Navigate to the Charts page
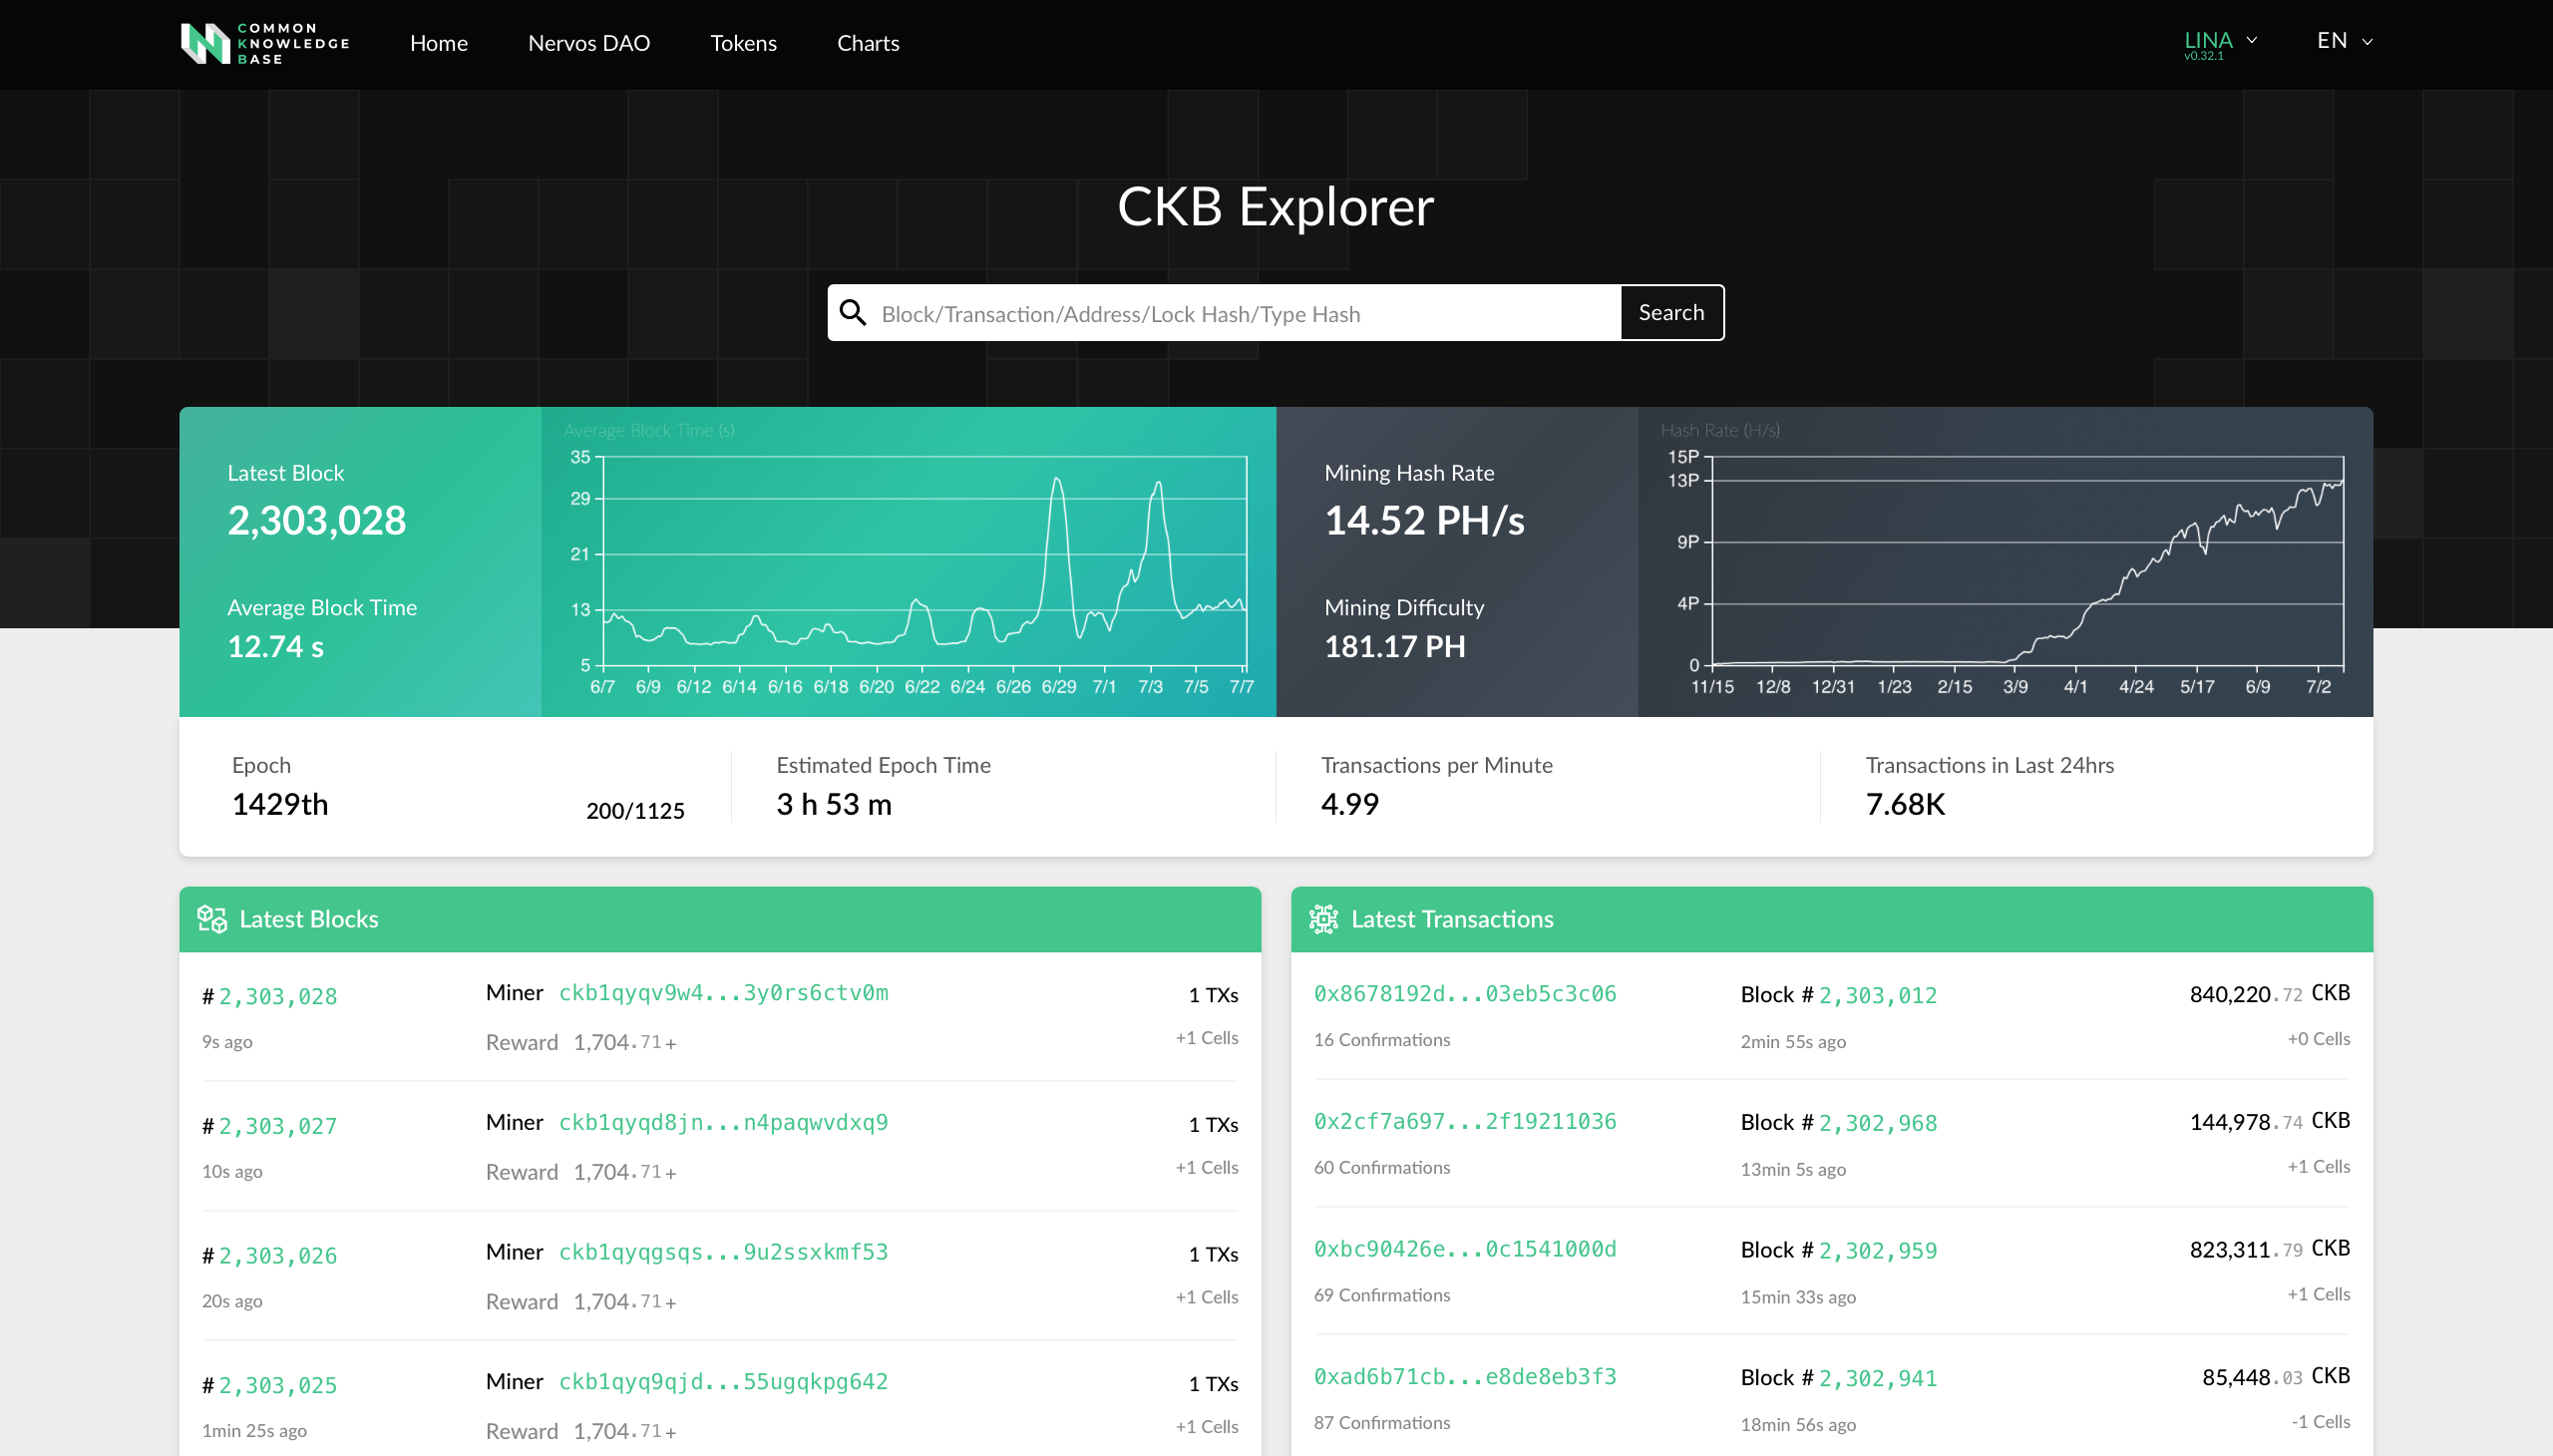 coord(867,43)
